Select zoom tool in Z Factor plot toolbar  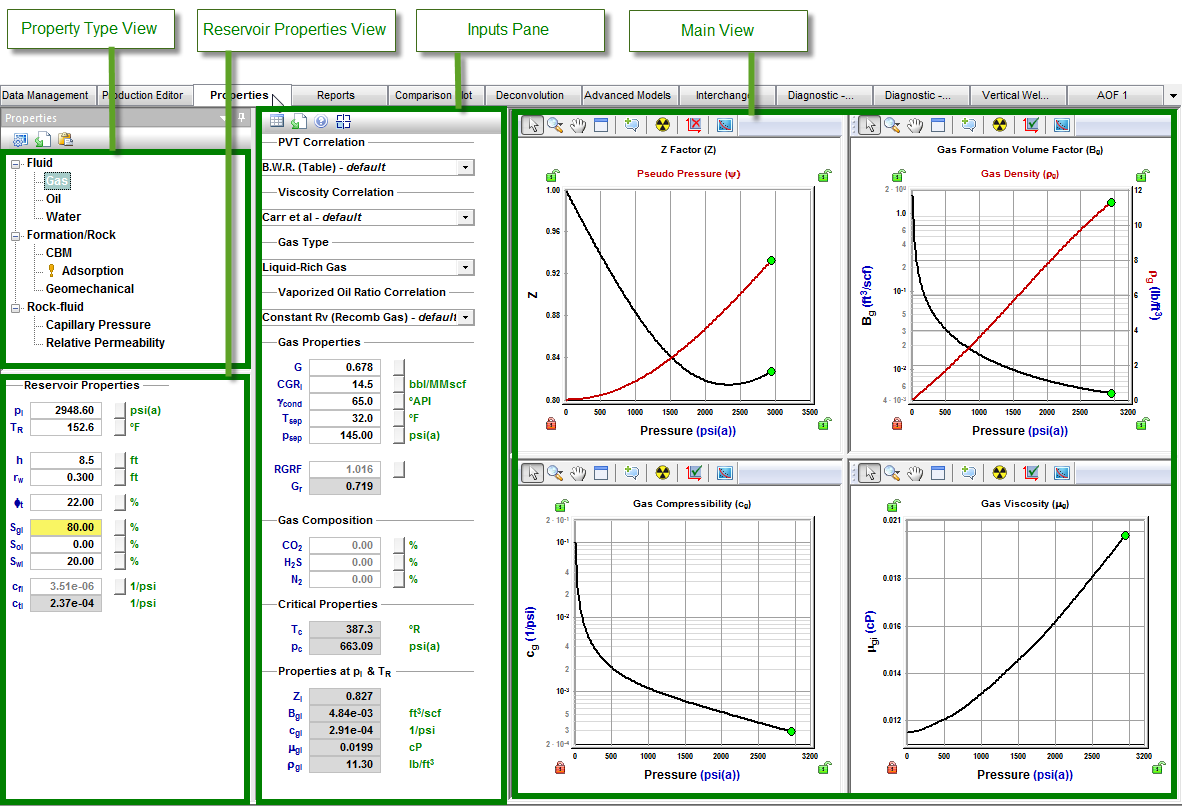click(555, 125)
